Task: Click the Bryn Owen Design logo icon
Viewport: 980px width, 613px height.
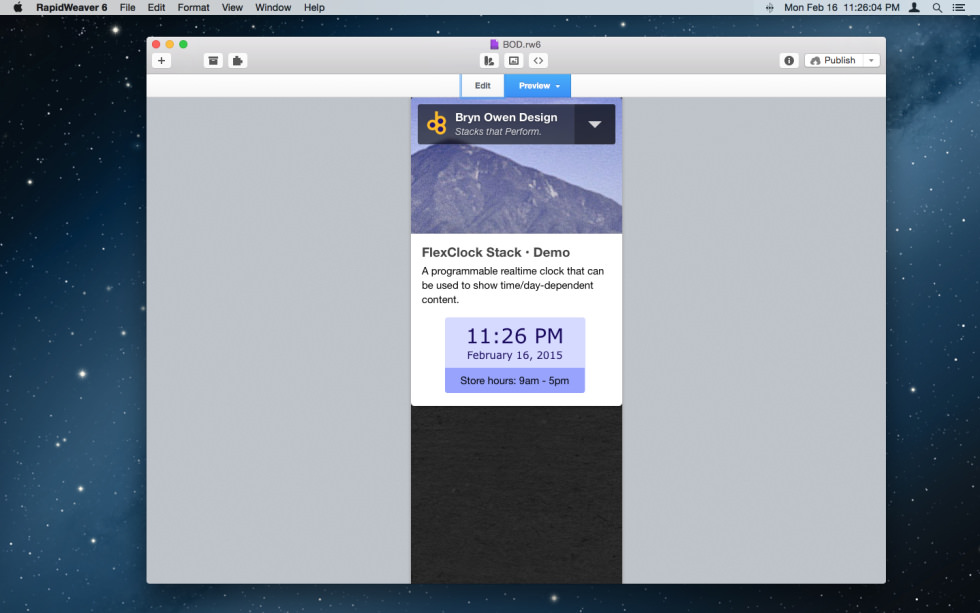Action: coord(436,124)
